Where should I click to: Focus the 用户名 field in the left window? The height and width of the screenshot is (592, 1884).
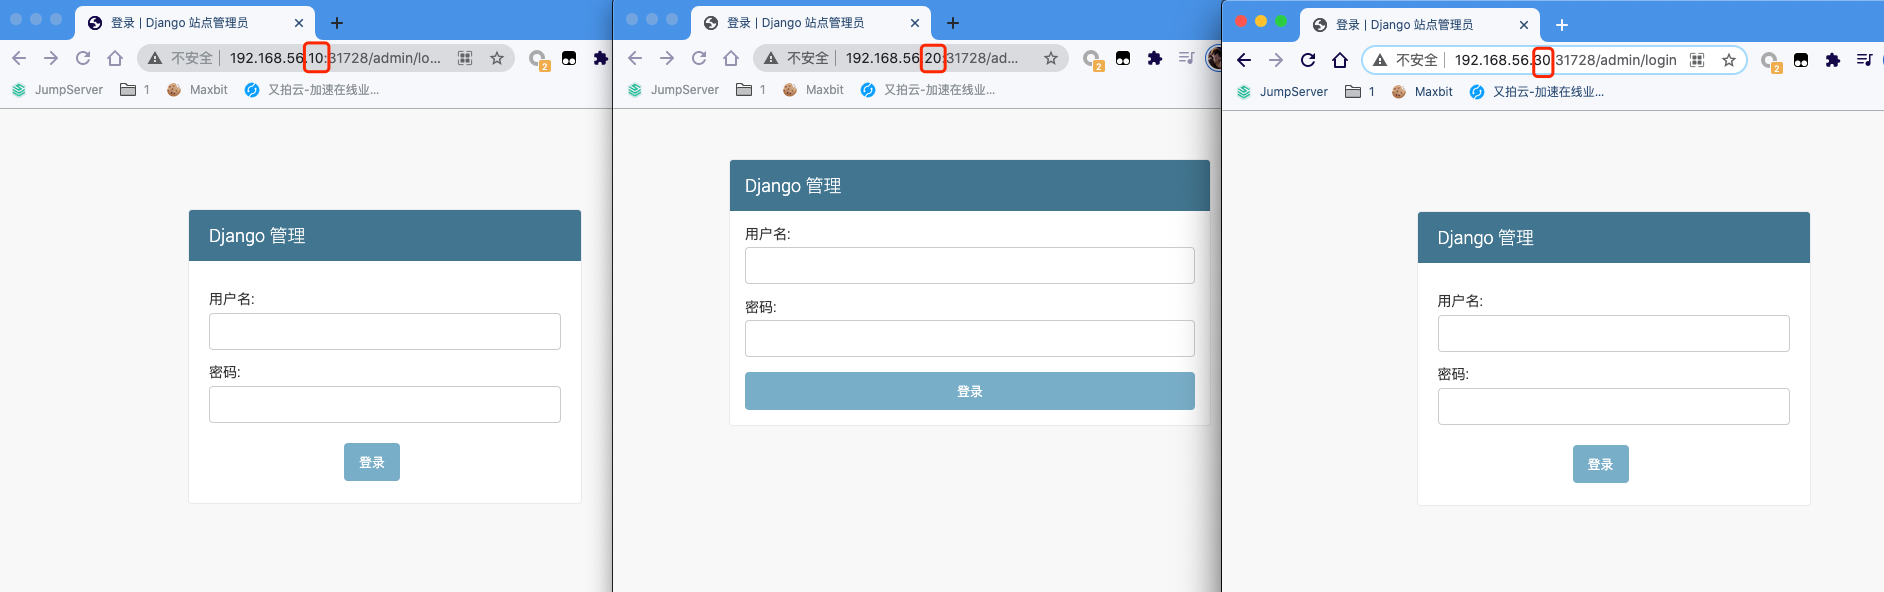pos(385,331)
